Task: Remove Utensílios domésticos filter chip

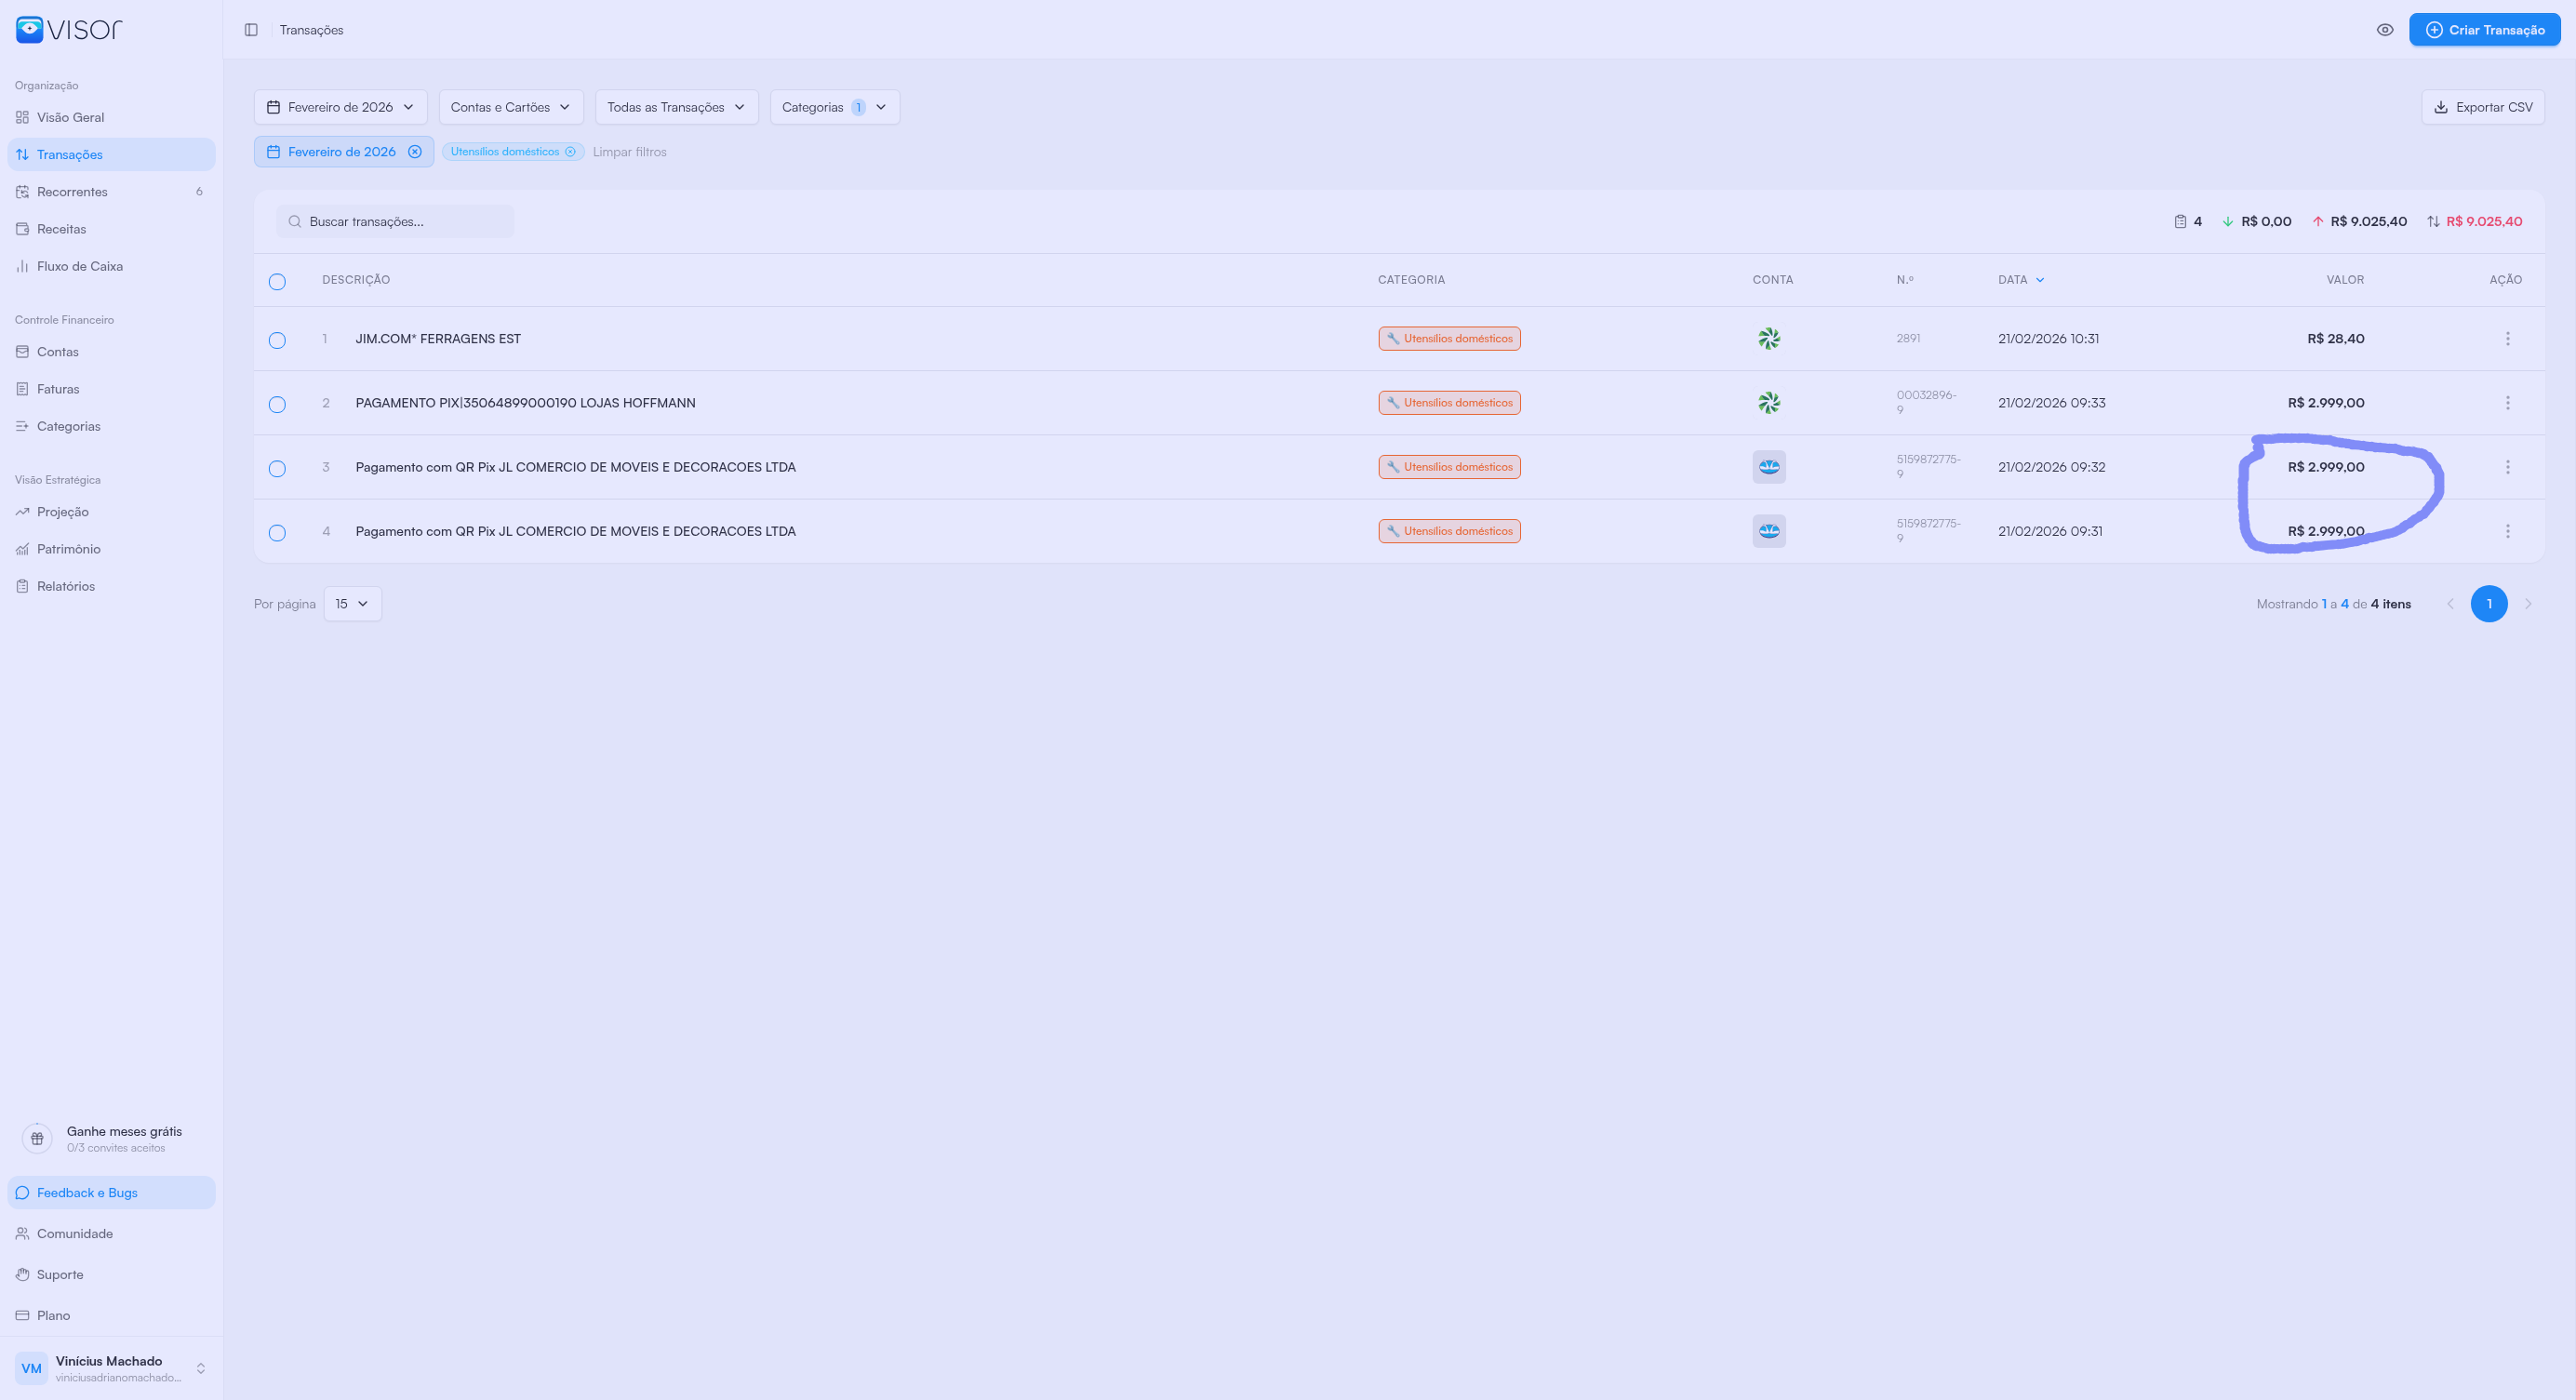Action: click(x=570, y=152)
